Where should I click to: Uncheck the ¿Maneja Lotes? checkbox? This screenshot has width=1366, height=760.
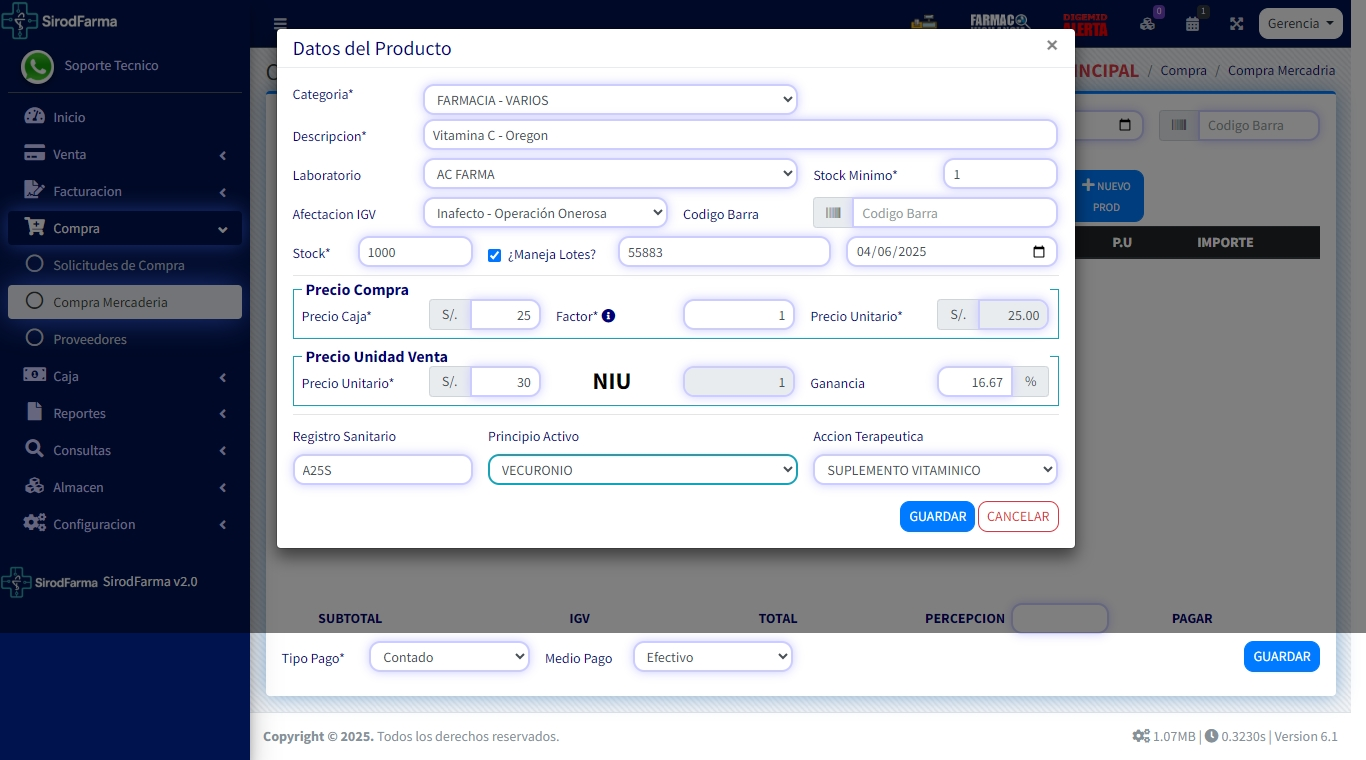[494, 255]
